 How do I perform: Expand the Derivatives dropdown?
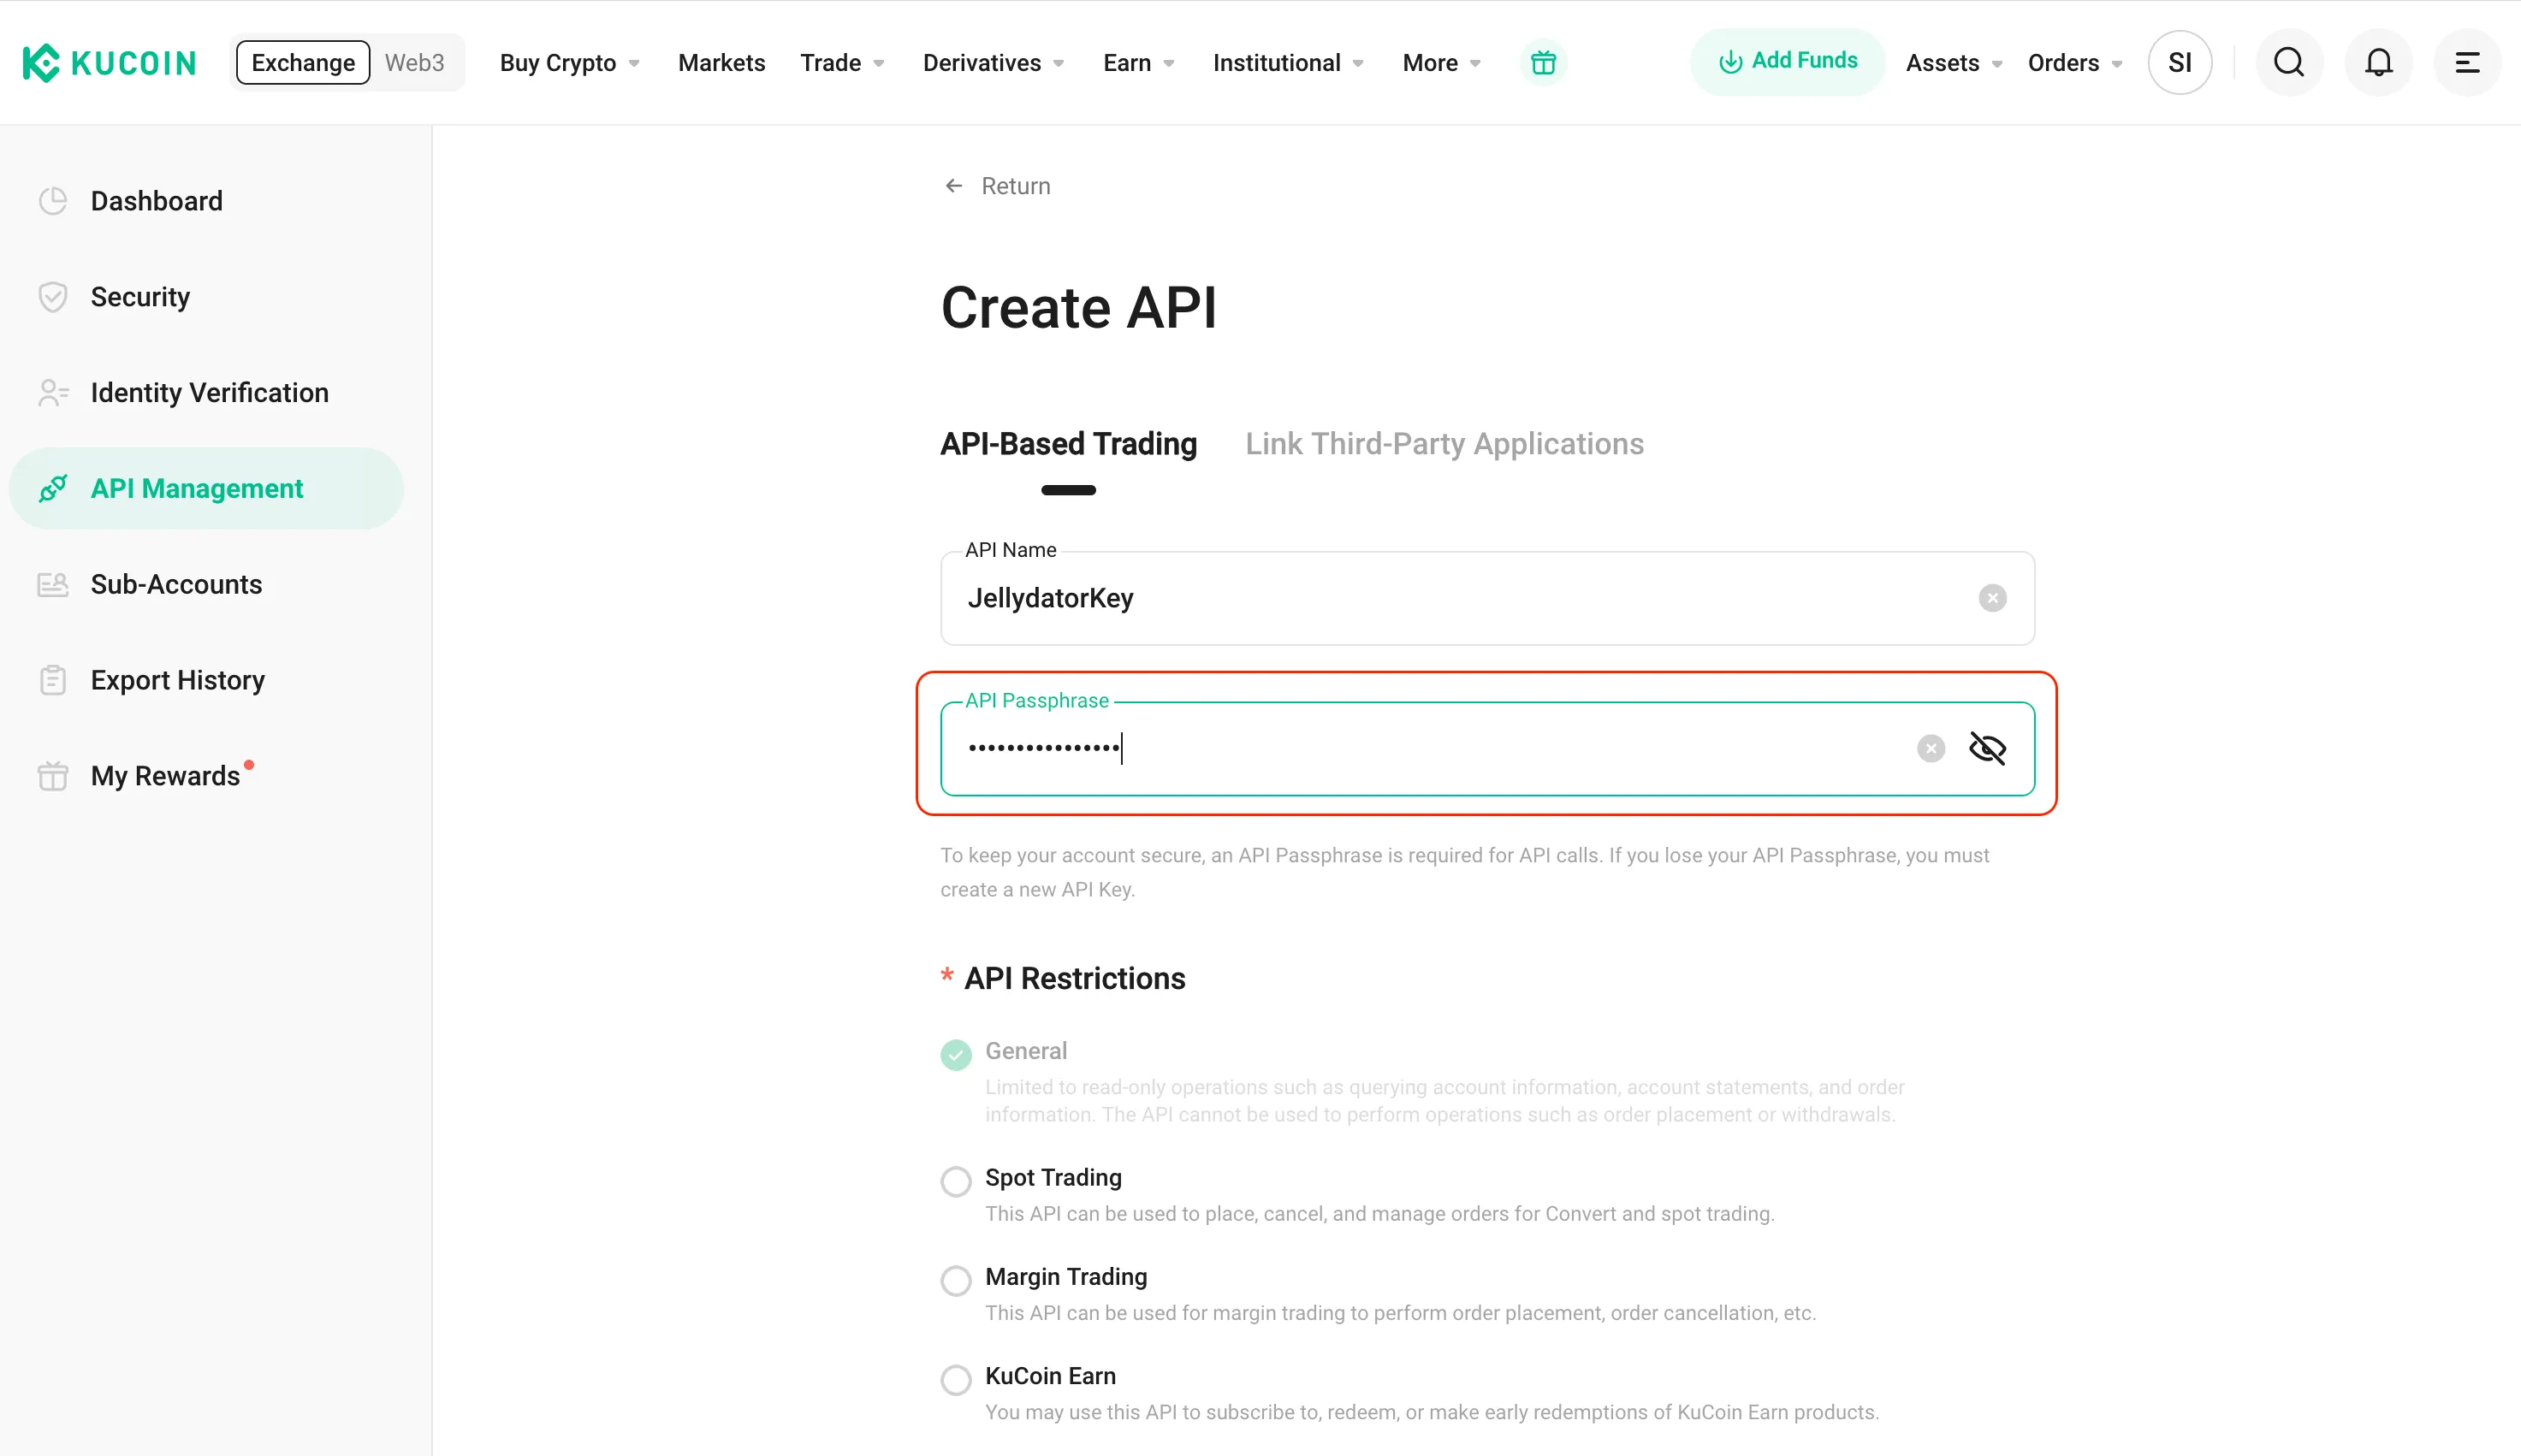[993, 63]
